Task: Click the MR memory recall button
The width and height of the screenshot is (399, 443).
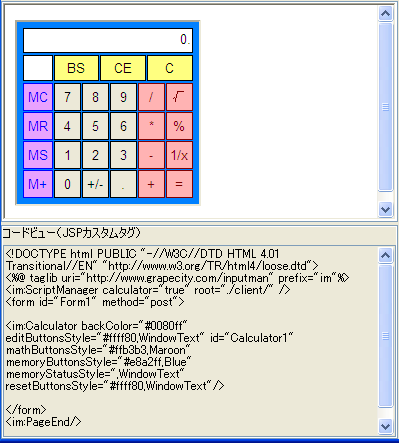Action: click(x=38, y=126)
